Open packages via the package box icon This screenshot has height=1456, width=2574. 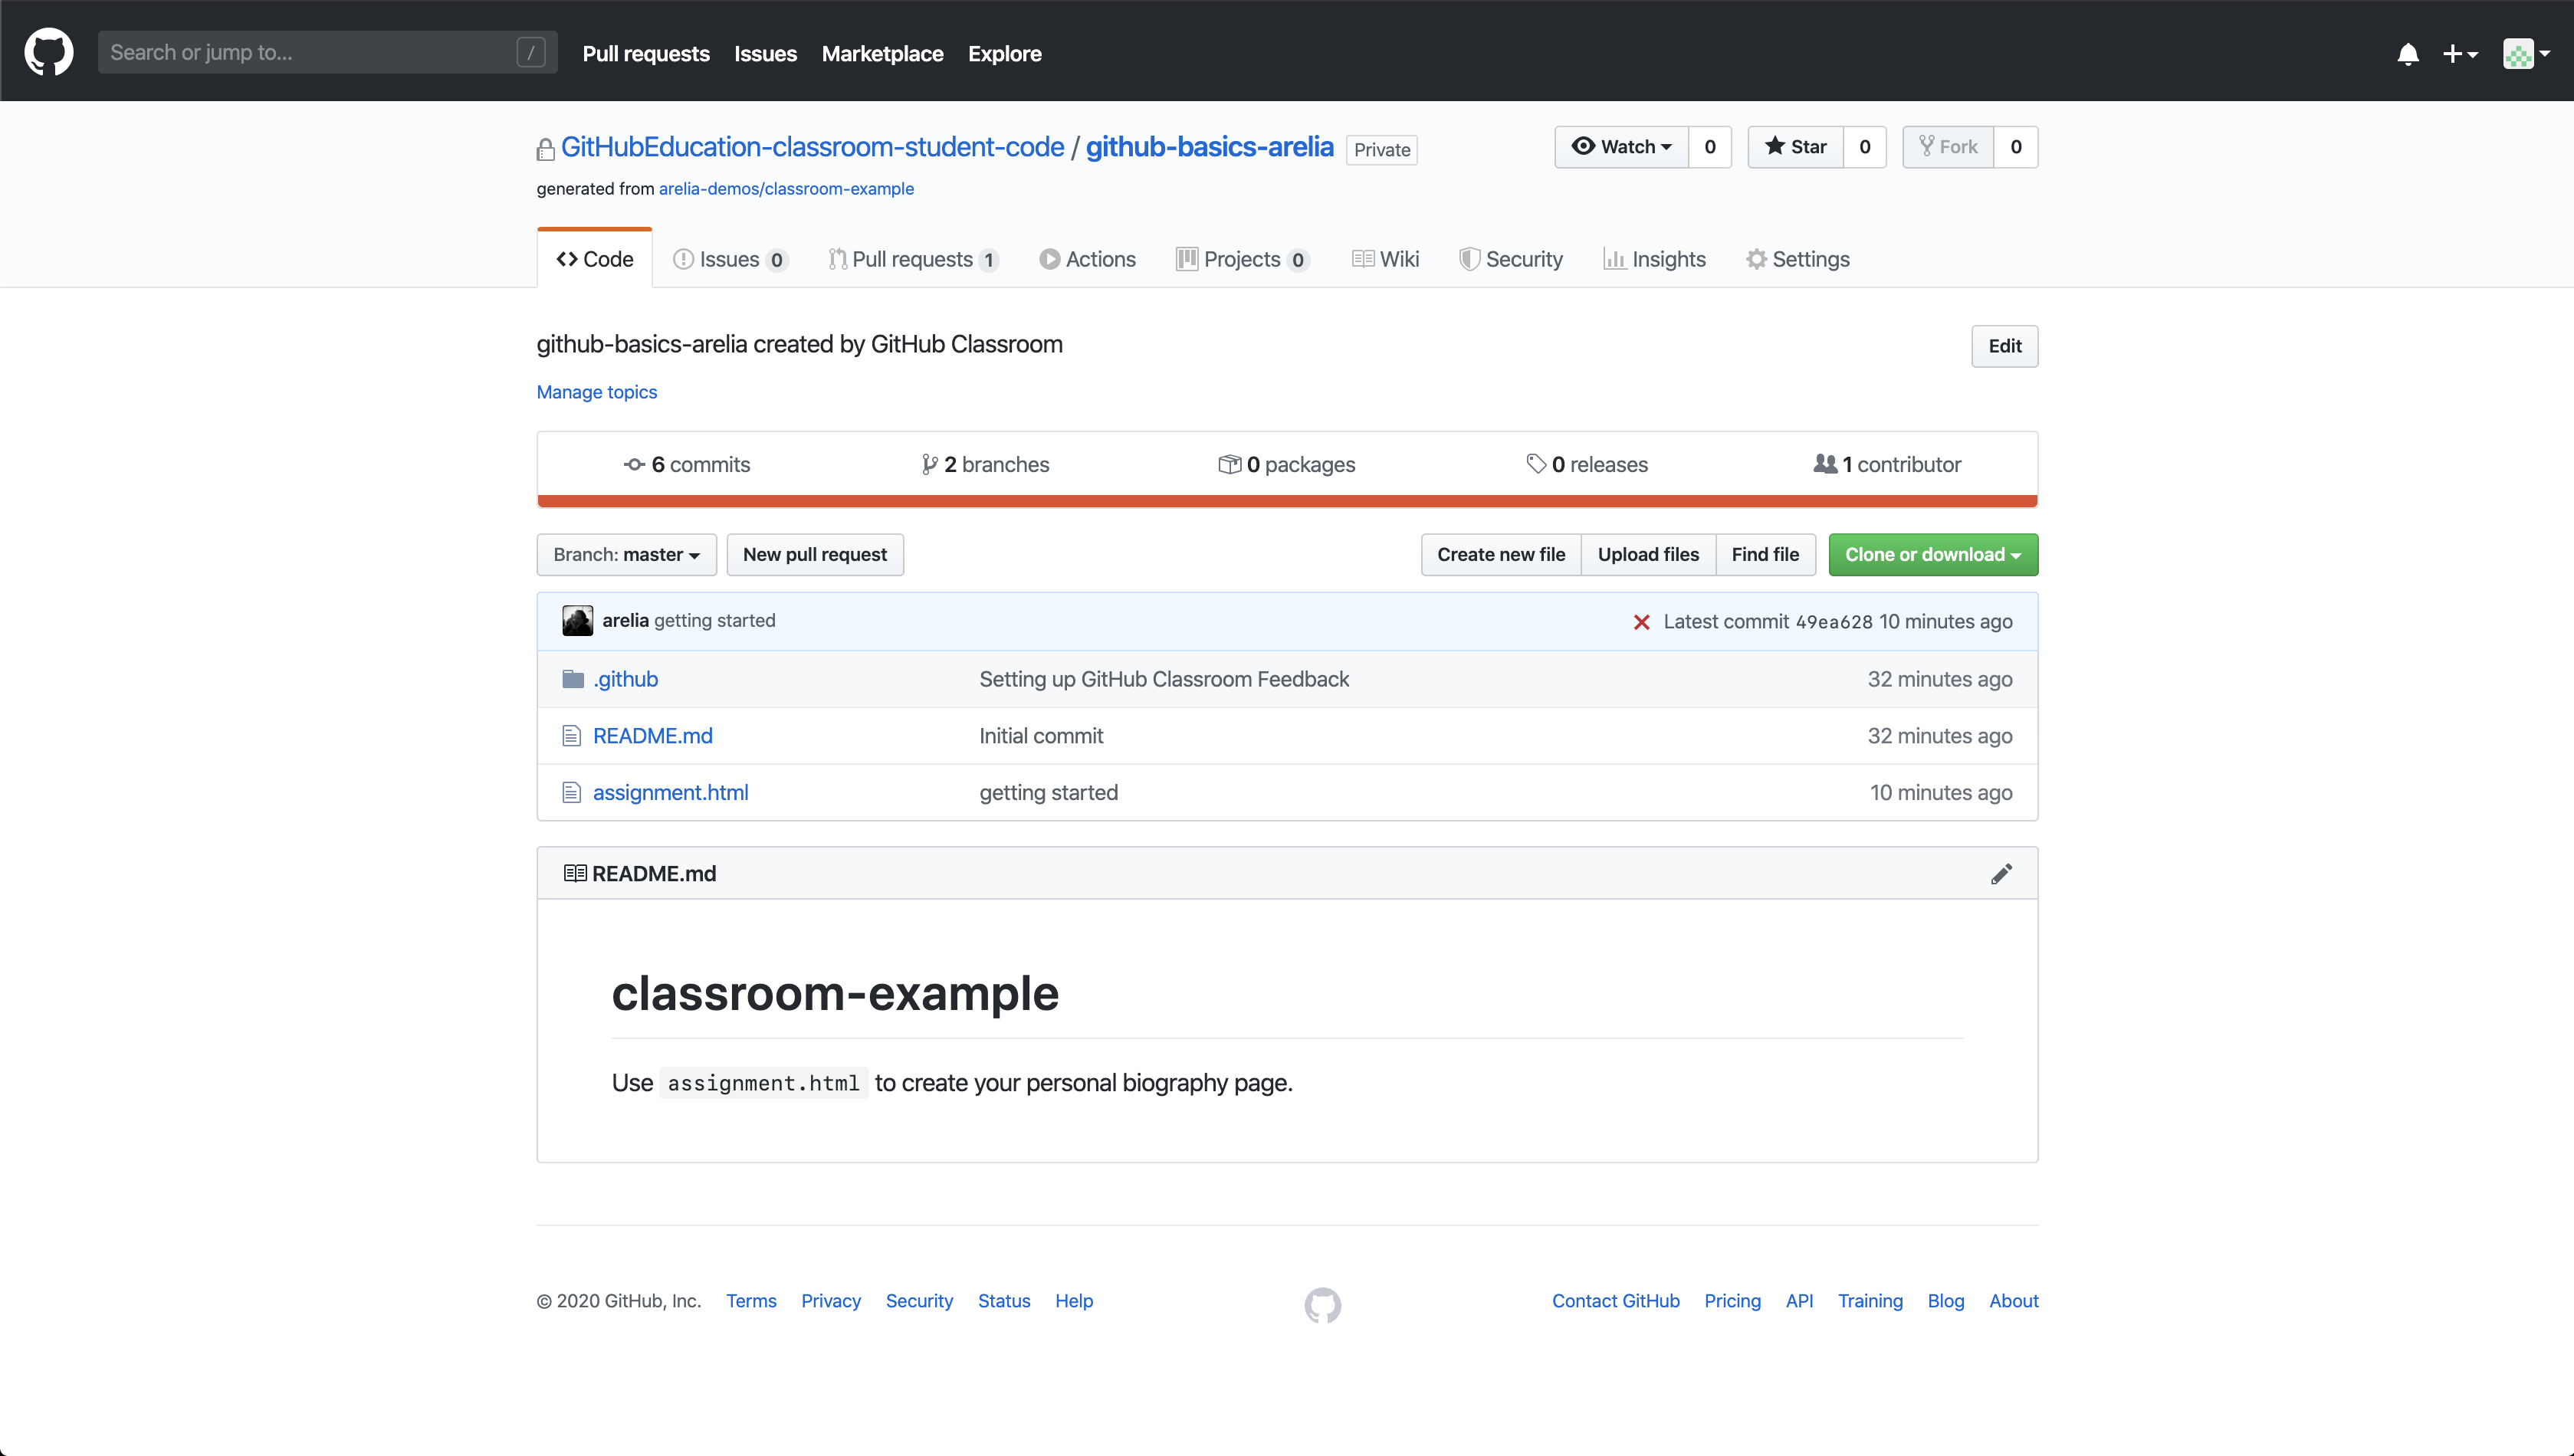click(x=1232, y=463)
